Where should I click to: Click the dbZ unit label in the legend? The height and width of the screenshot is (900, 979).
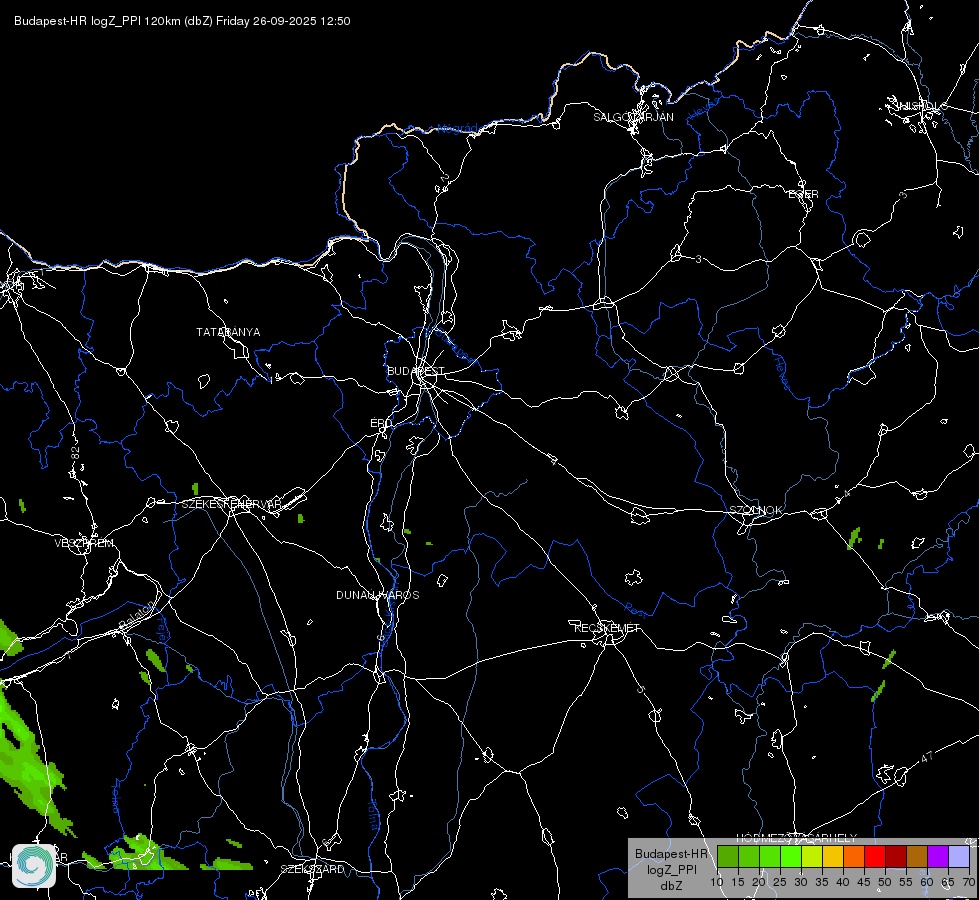(x=671, y=886)
